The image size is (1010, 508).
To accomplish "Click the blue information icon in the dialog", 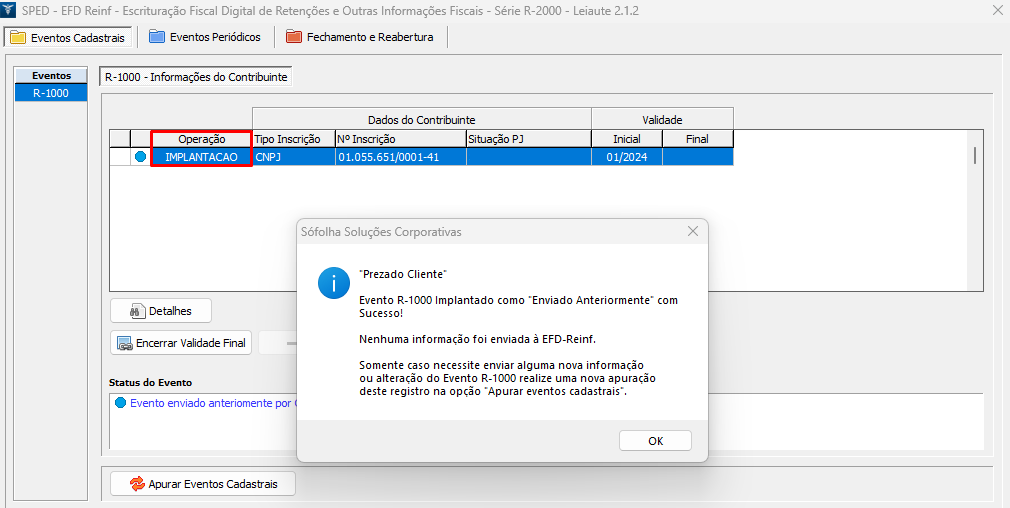I will pyautogui.click(x=333, y=283).
